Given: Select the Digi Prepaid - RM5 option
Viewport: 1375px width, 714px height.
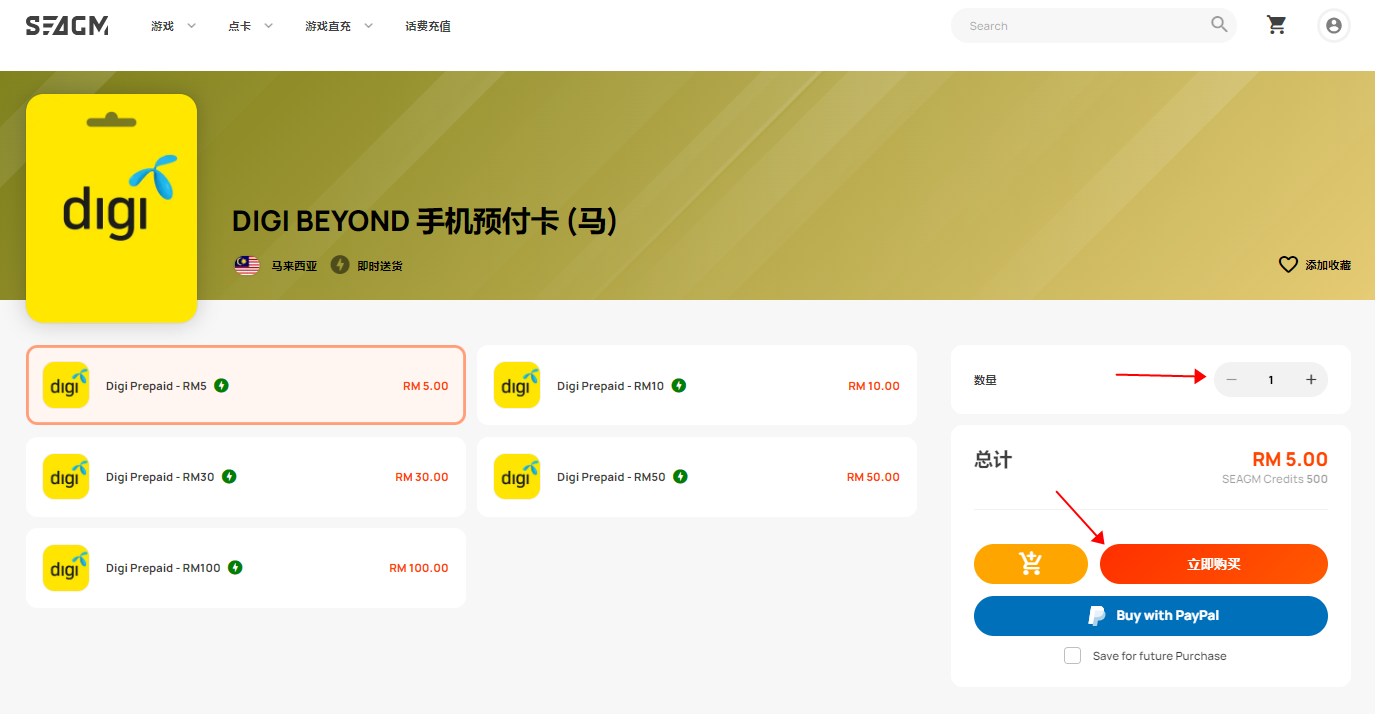Looking at the screenshot, I should (246, 385).
